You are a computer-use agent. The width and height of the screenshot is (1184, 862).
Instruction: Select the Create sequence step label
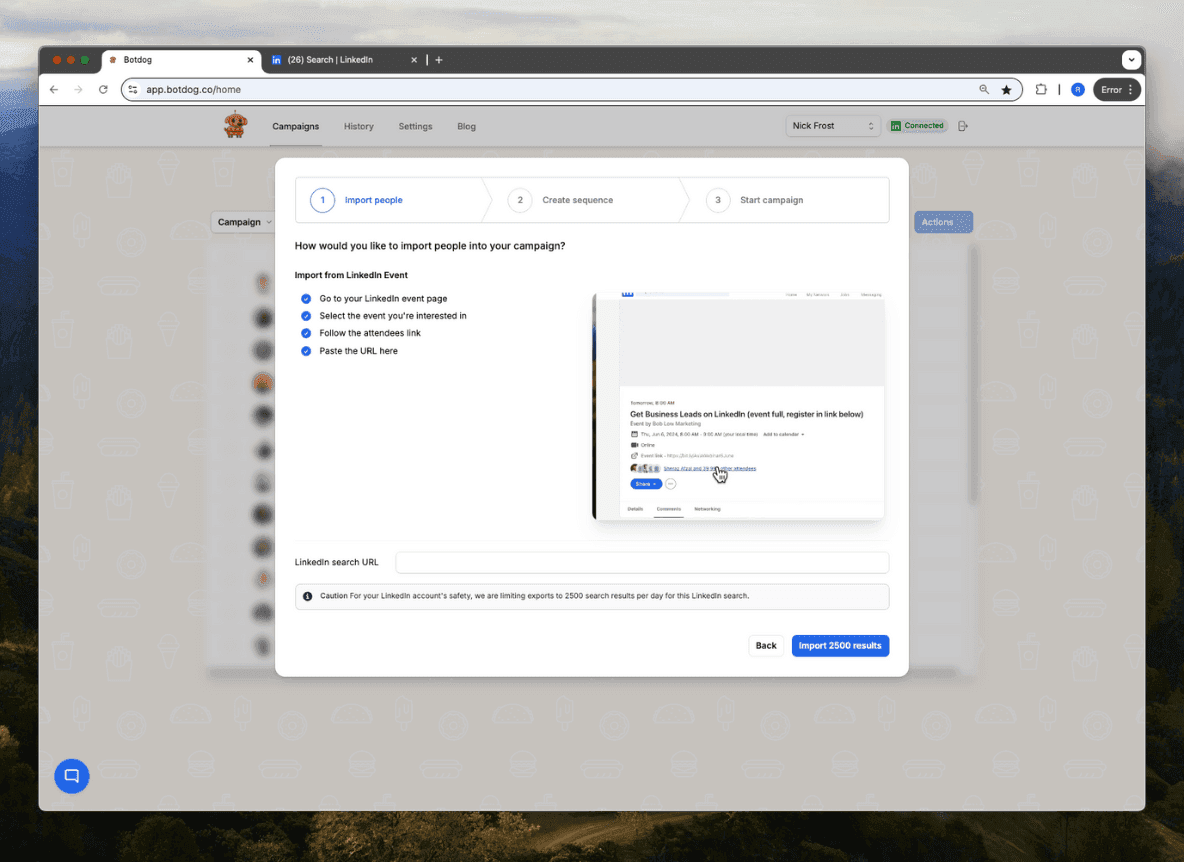577,200
